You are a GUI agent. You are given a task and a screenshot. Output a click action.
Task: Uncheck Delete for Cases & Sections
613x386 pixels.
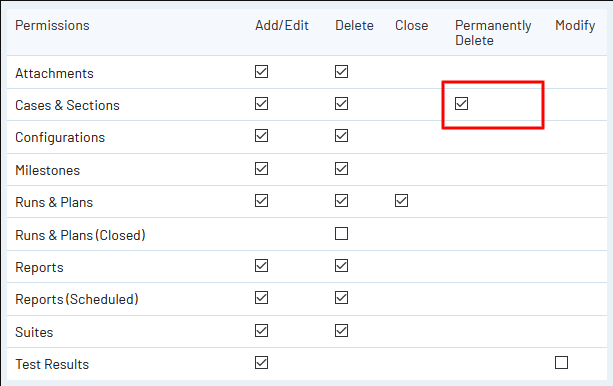[x=341, y=104]
